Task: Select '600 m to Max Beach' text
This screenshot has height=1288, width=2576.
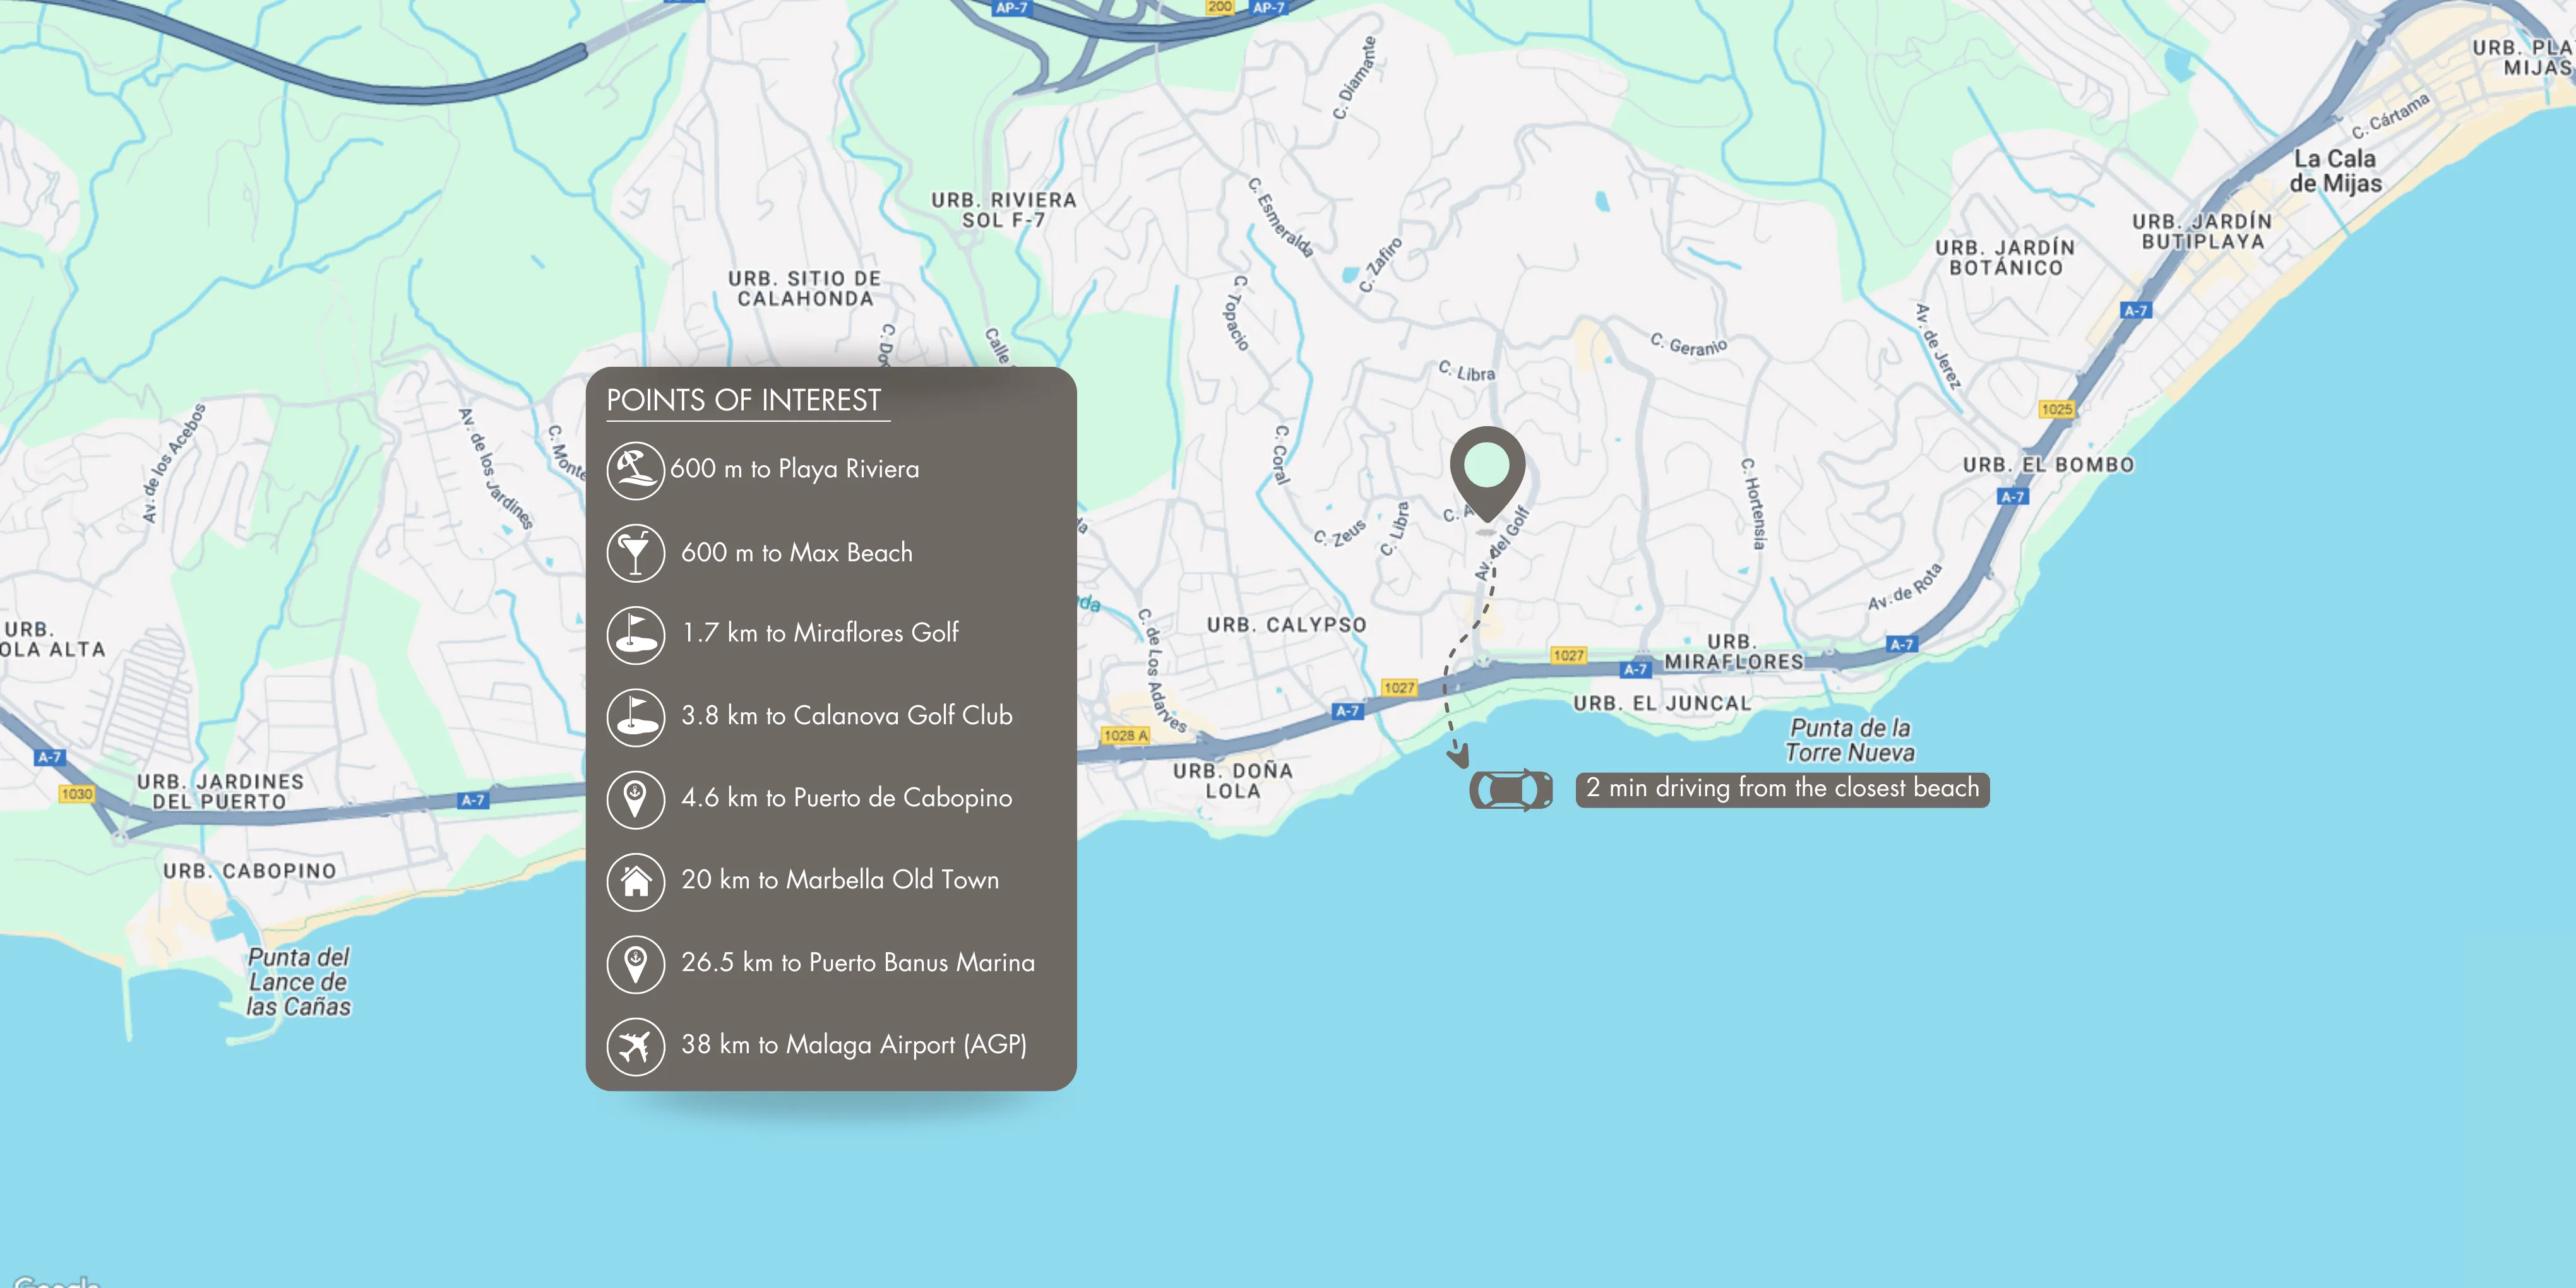Action: click(x=797, y=552)
